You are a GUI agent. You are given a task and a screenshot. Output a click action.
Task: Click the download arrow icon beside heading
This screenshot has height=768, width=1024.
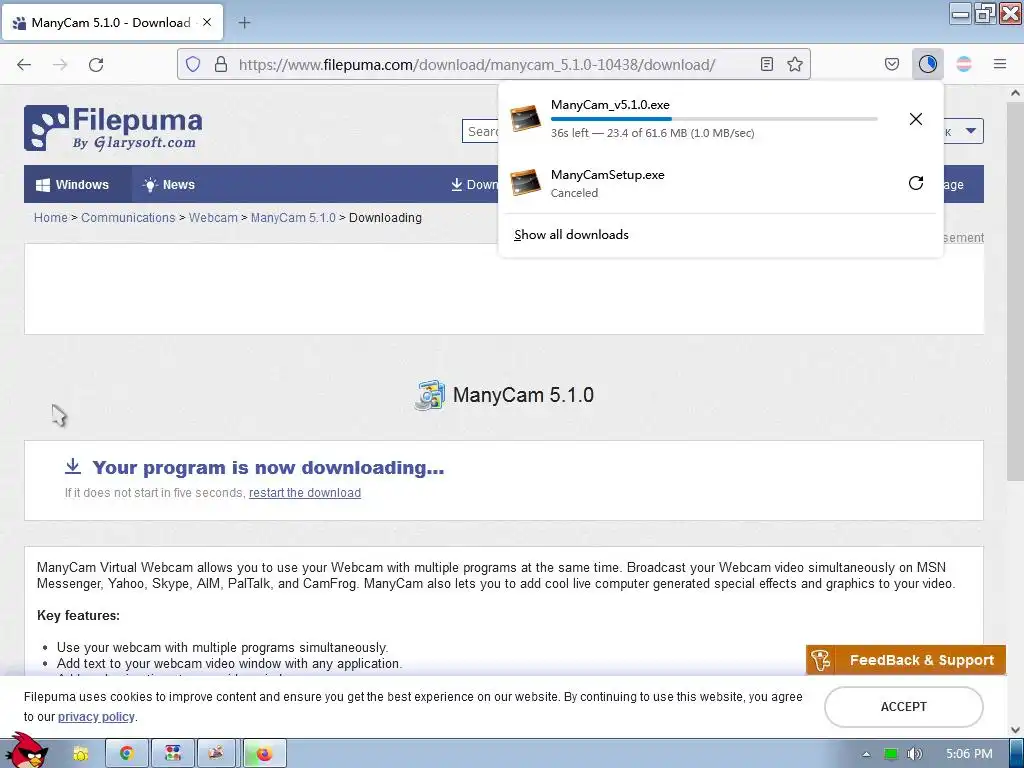[x=72, y=466]
